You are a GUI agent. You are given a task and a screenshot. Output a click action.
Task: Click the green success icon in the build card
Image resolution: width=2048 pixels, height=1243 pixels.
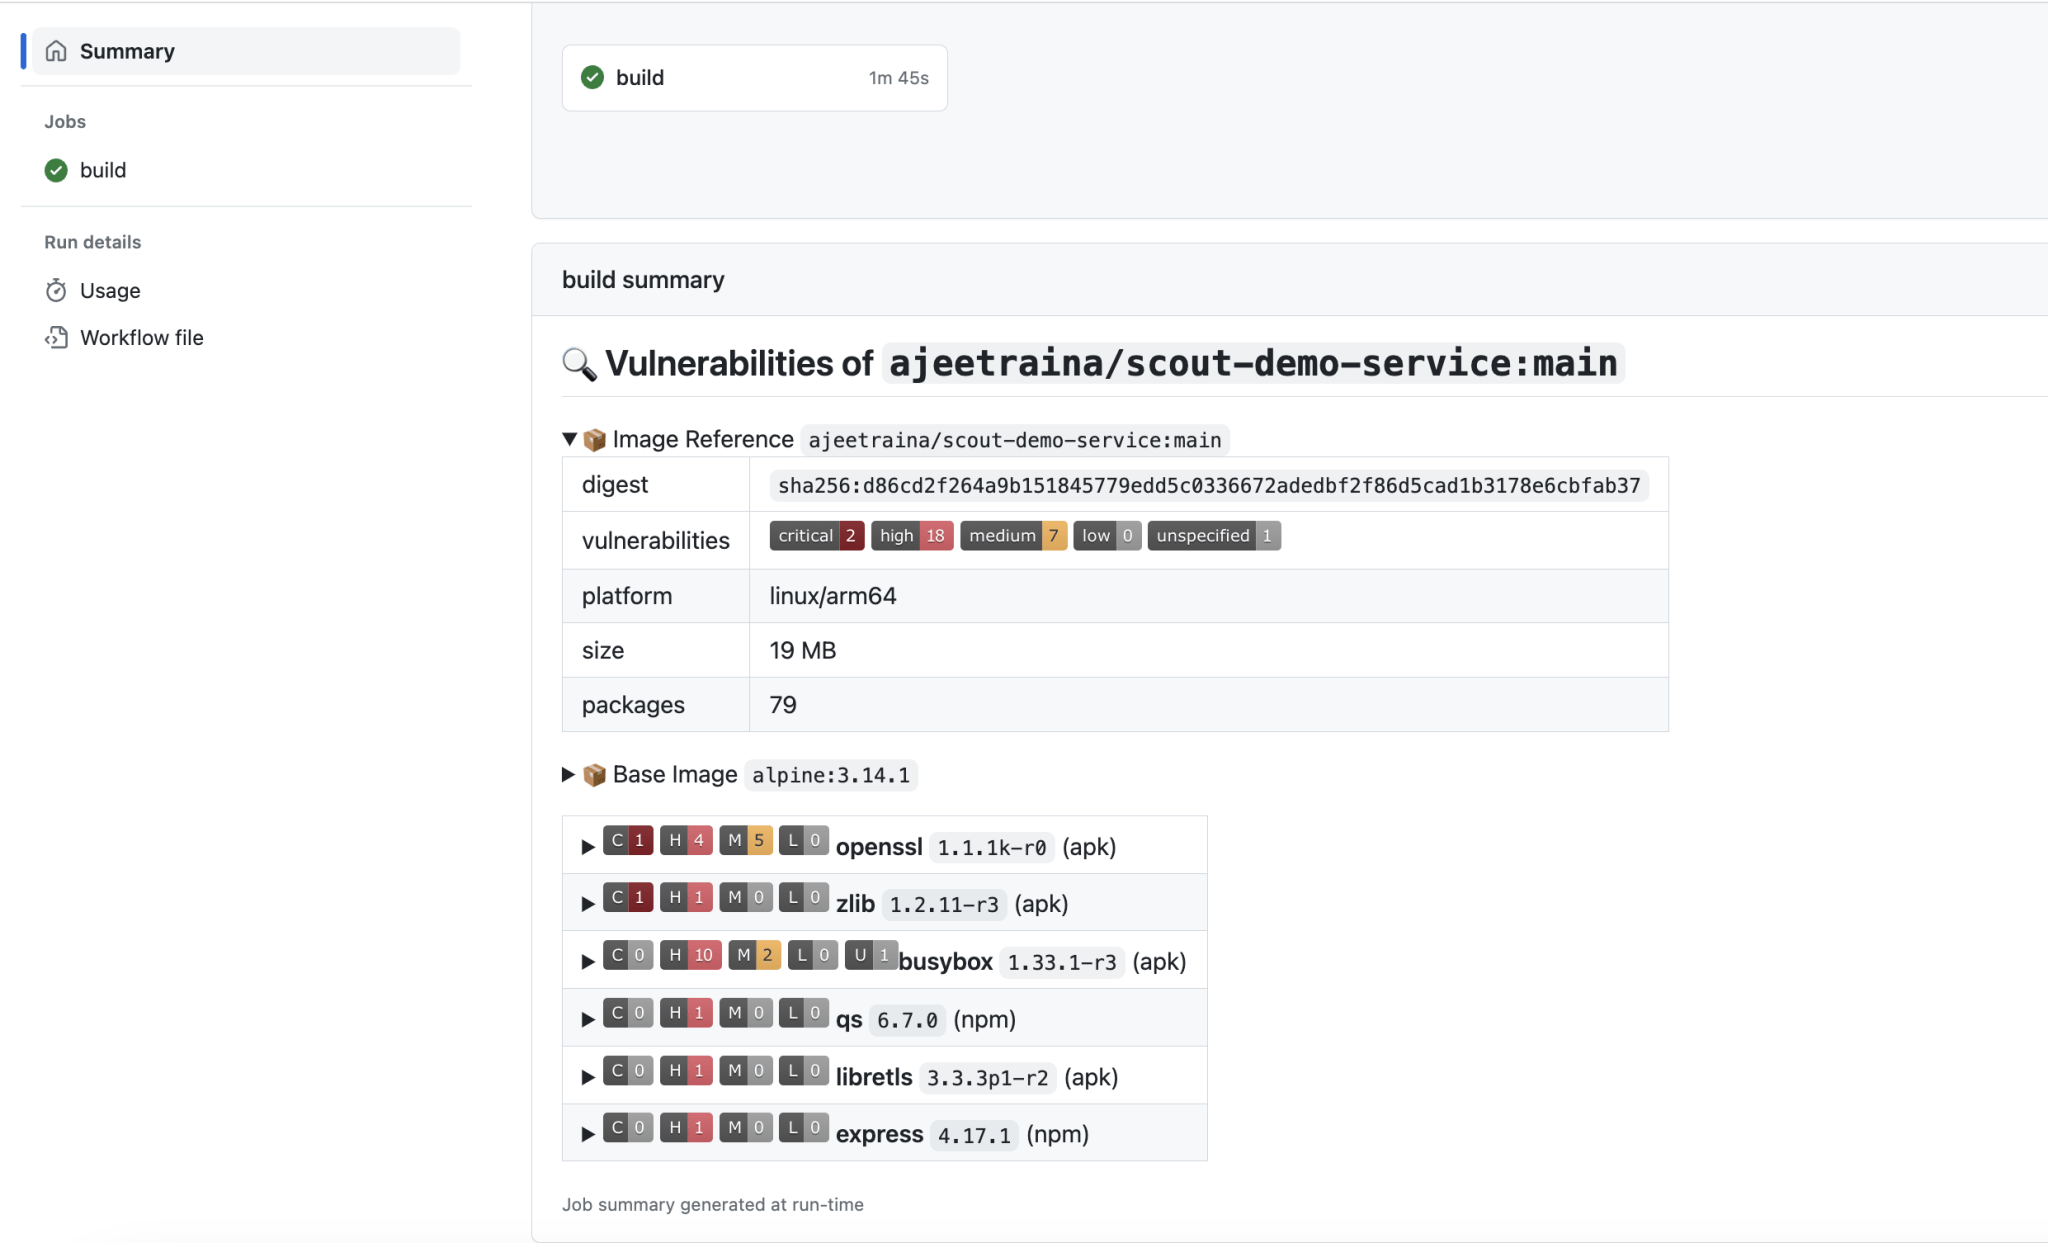click(x=592, y=77)
